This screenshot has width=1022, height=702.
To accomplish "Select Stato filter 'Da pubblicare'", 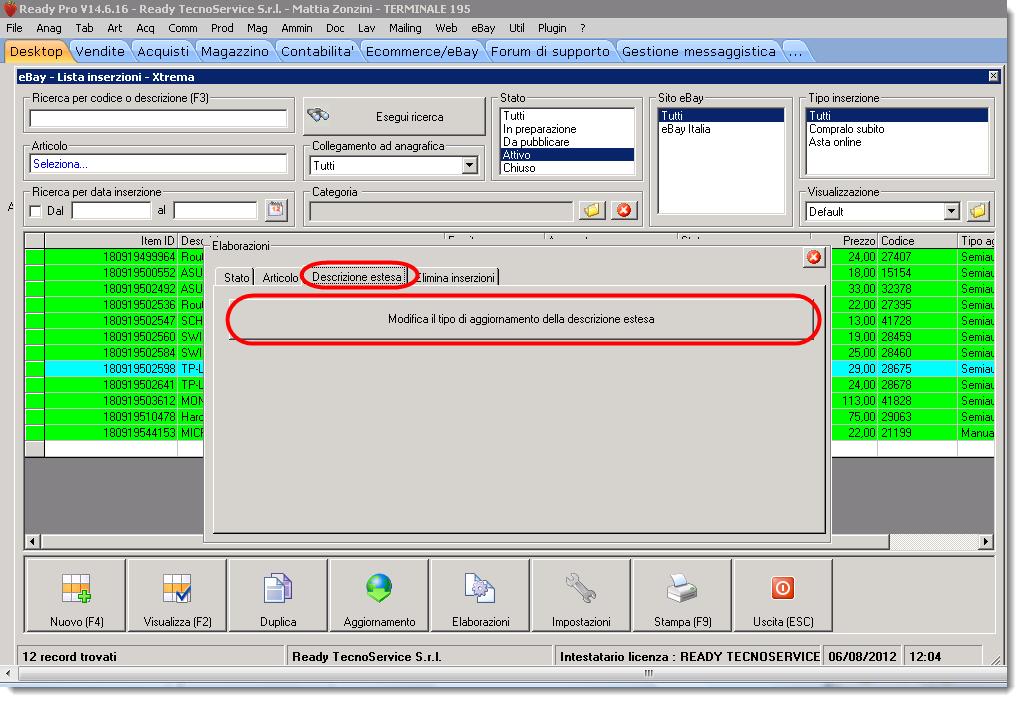I will pyautogui.click(x=567, y=142).
